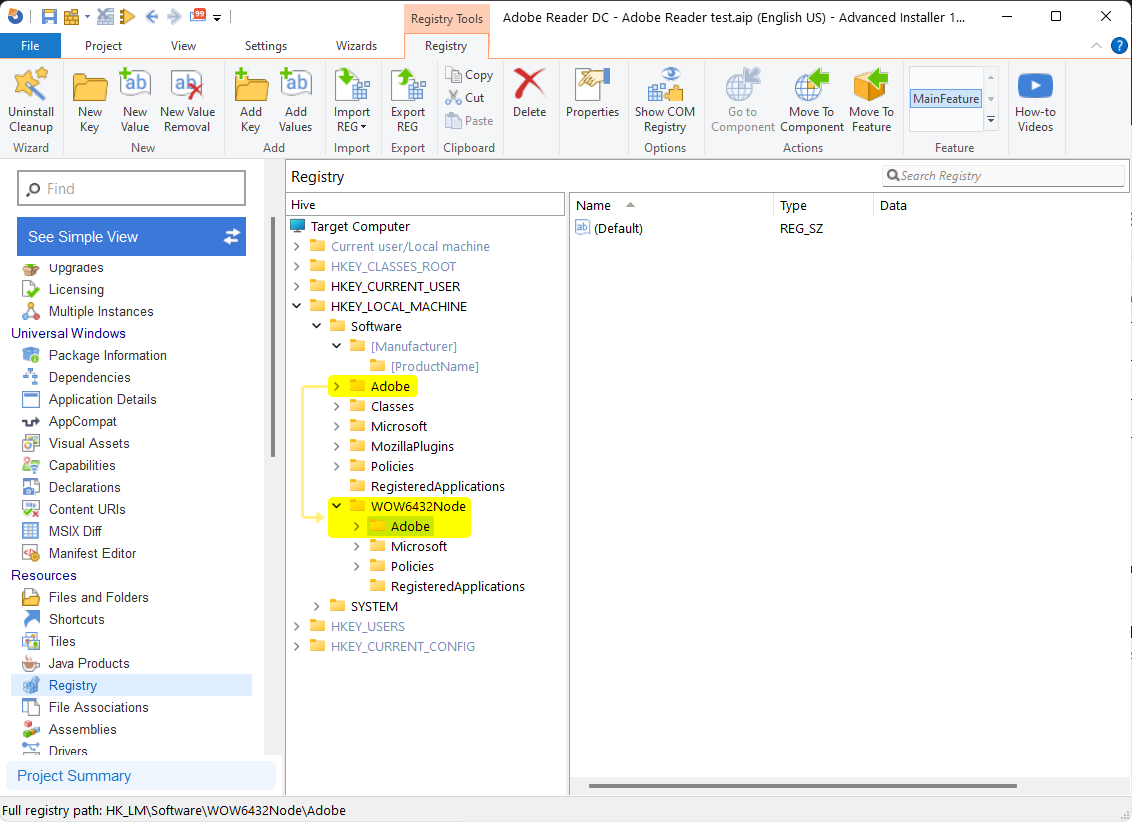
Task: Collapse the WOW6432Node key
Action: [x=336, y=506]
